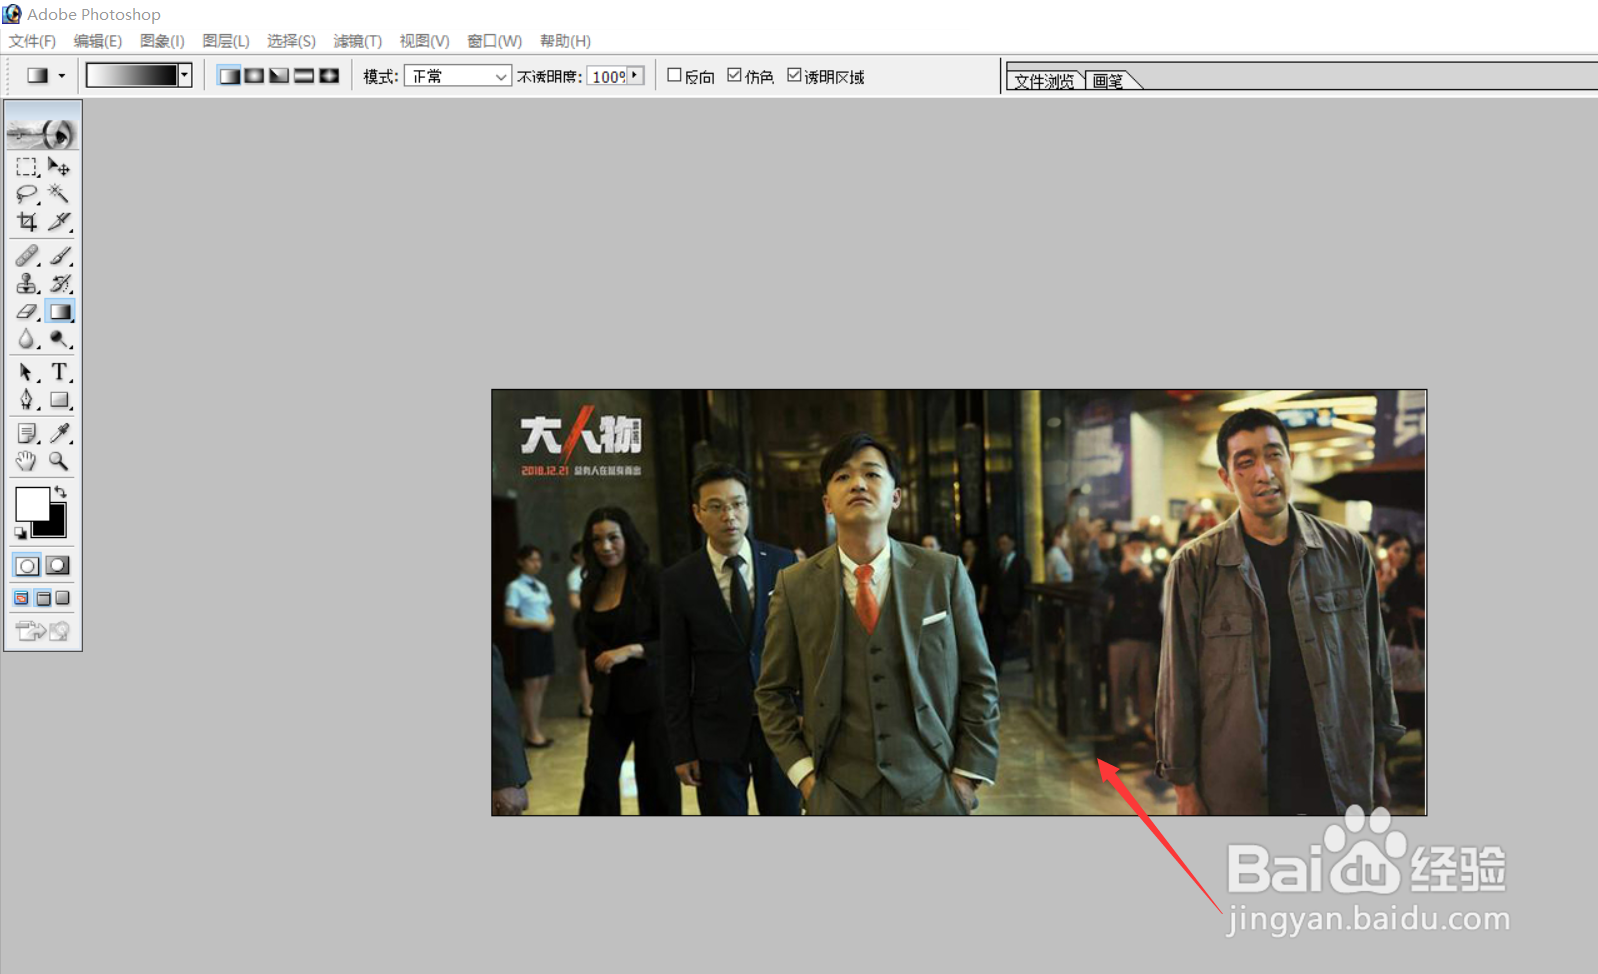Enable the 反向 (Reverse) checkbox
1598x974 pixels.
pyautogui.click(x=674, y=75)
